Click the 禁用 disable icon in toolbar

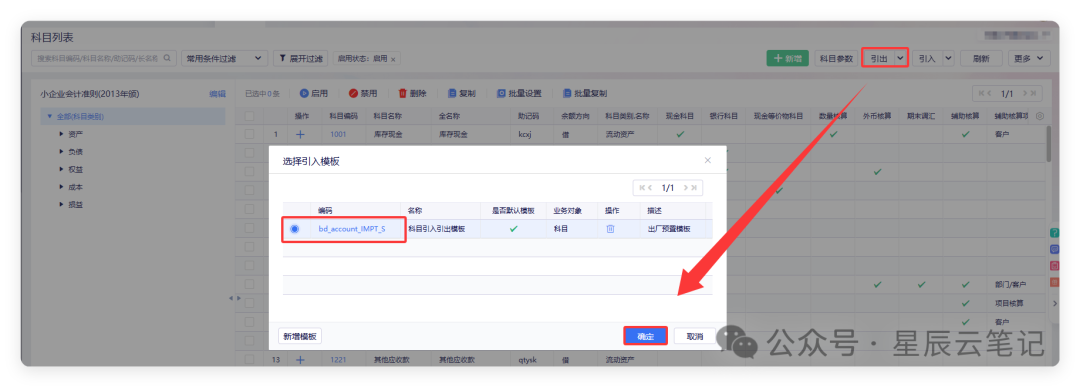pos(353,93)
